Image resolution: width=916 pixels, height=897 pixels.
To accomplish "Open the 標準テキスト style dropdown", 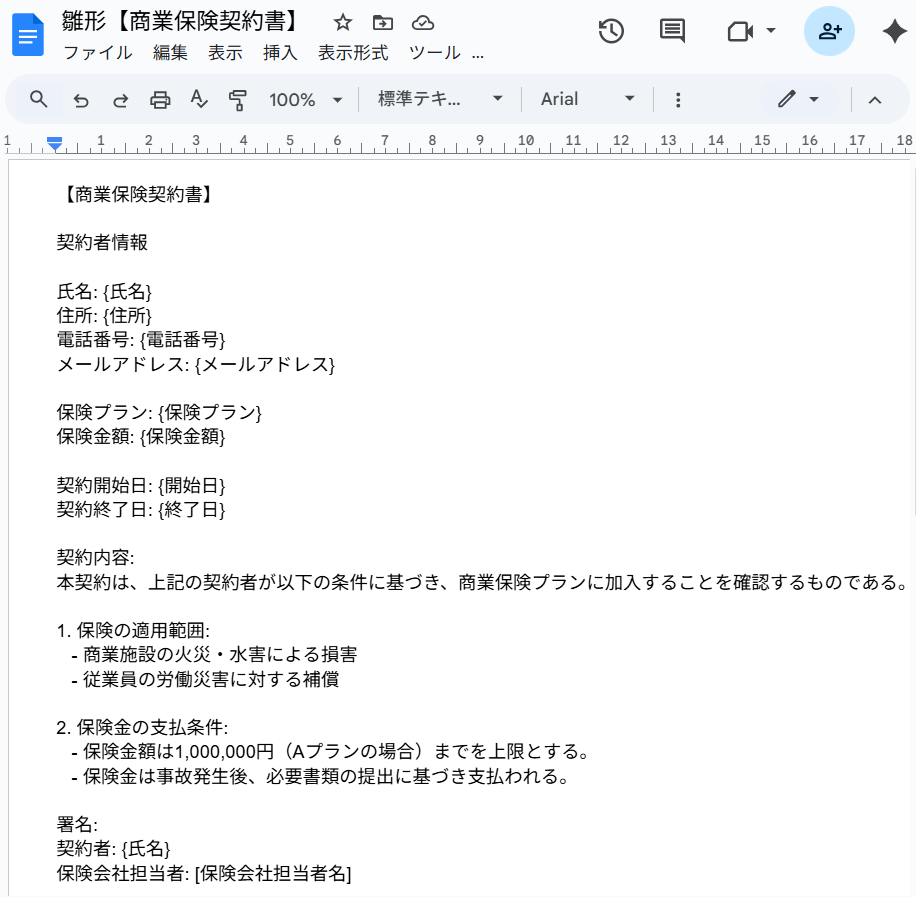I will [x=440, y=99].
